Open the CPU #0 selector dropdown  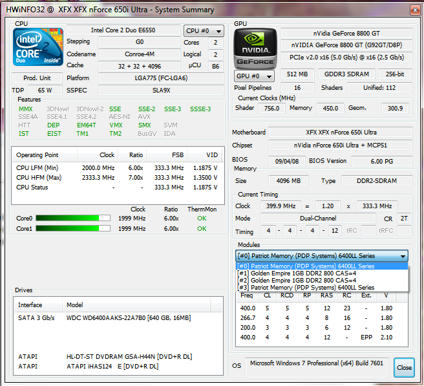coord(204,31)
